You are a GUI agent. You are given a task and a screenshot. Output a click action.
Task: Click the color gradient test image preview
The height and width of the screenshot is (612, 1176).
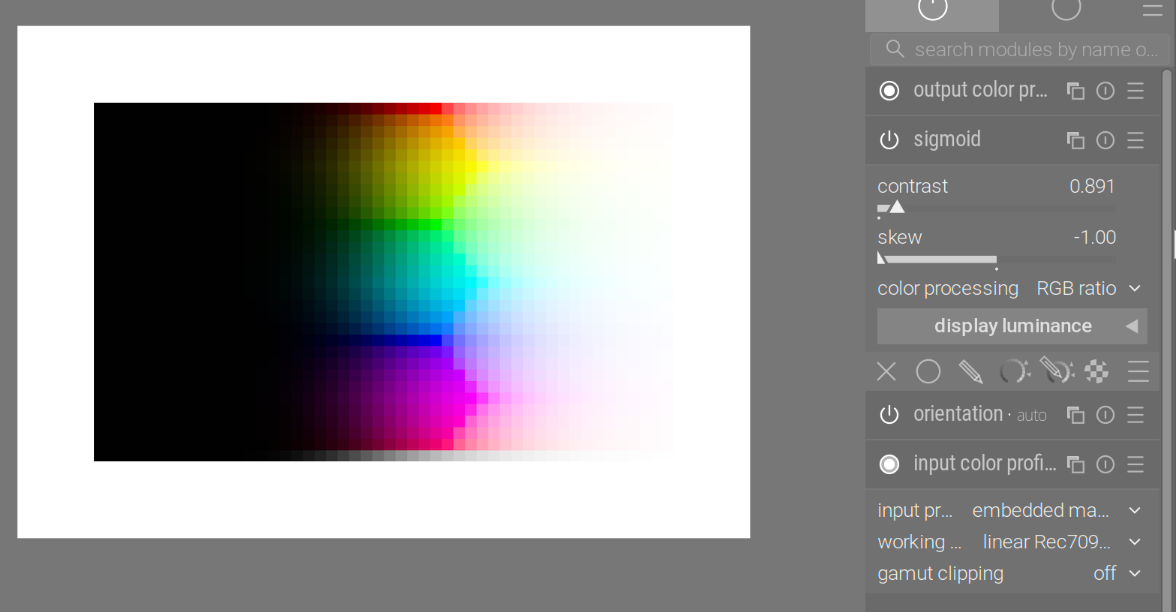383,282
